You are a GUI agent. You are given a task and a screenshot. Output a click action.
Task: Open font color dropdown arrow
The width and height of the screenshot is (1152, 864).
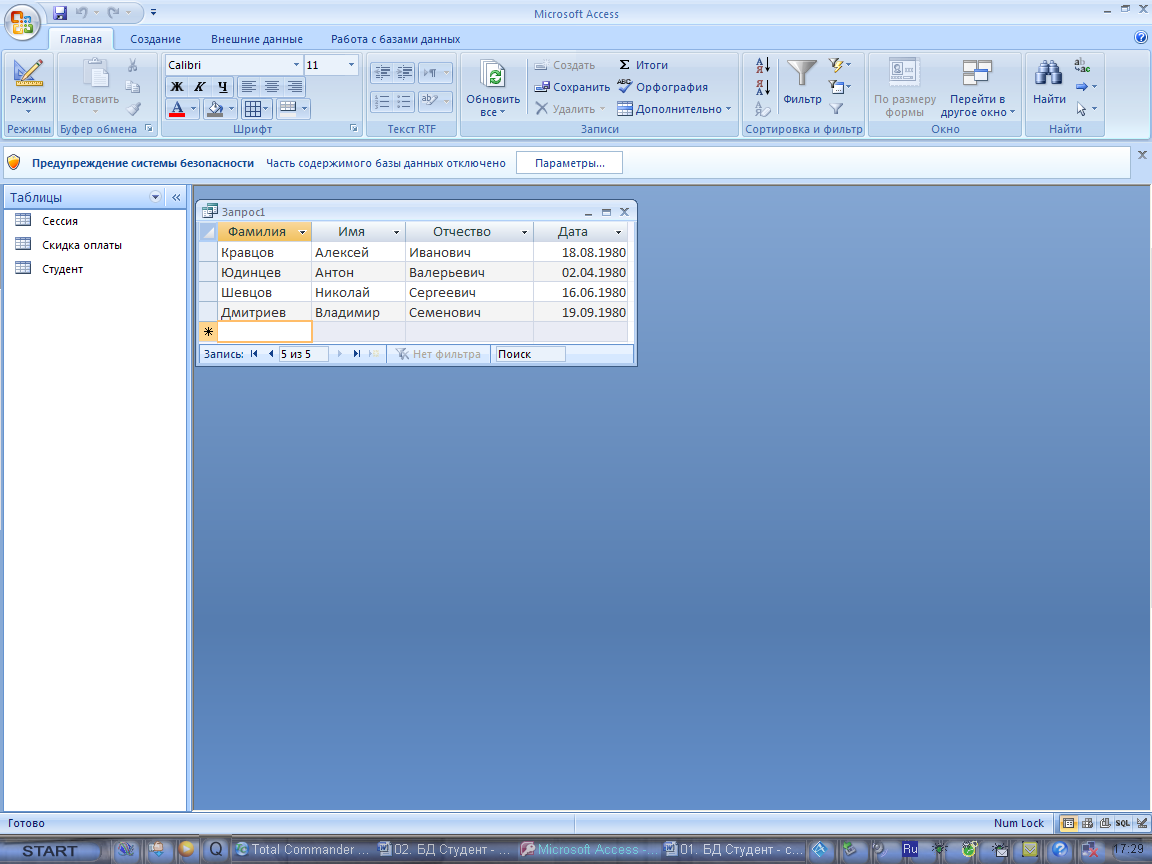pyautogui.click(x=194, y=109)
